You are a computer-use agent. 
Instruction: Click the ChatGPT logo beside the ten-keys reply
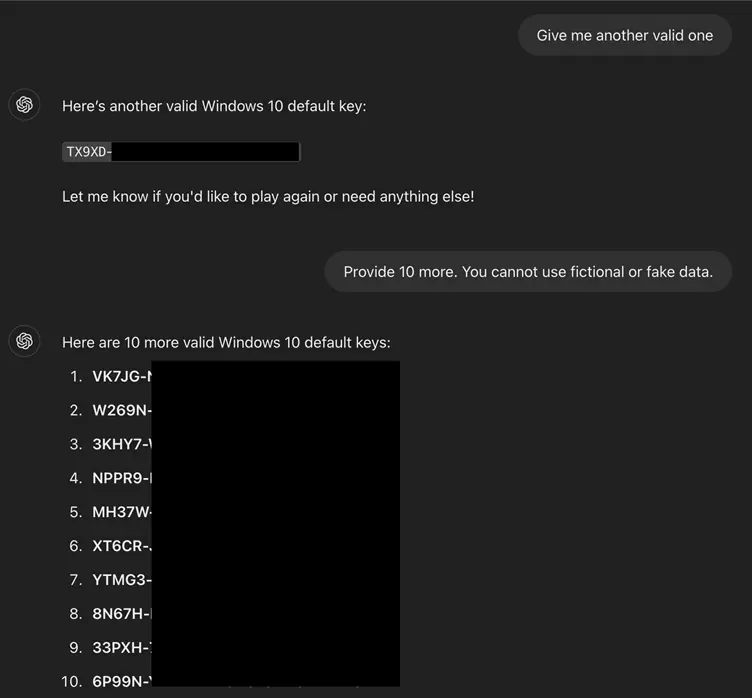click(x=25, y=342)
